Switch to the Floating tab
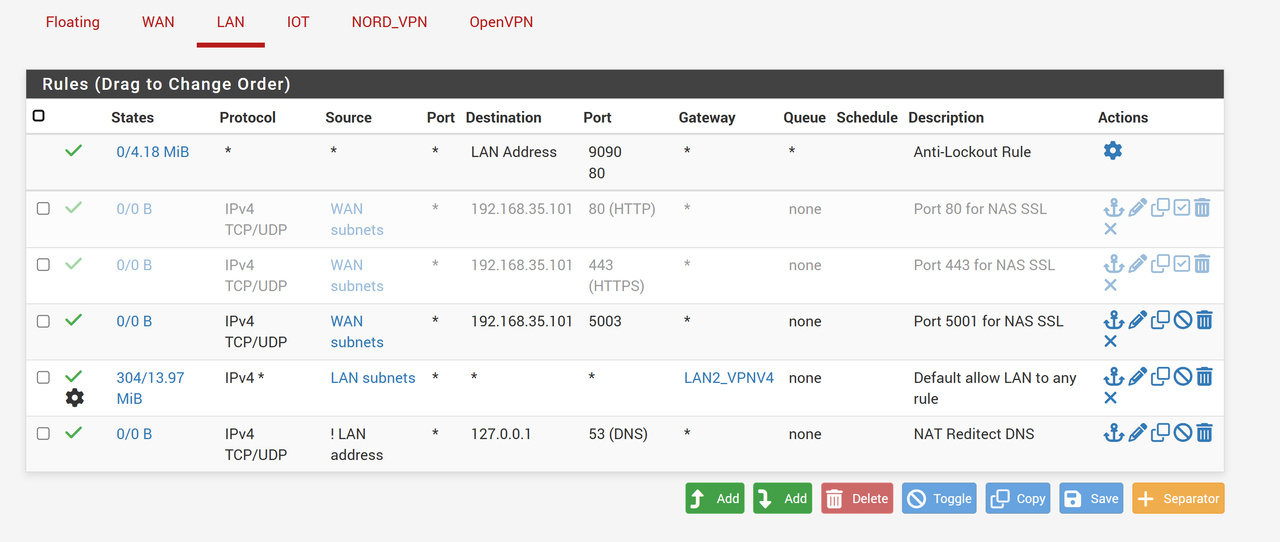The width and height of the screenshot is (1280, 542). coord(73,22)
